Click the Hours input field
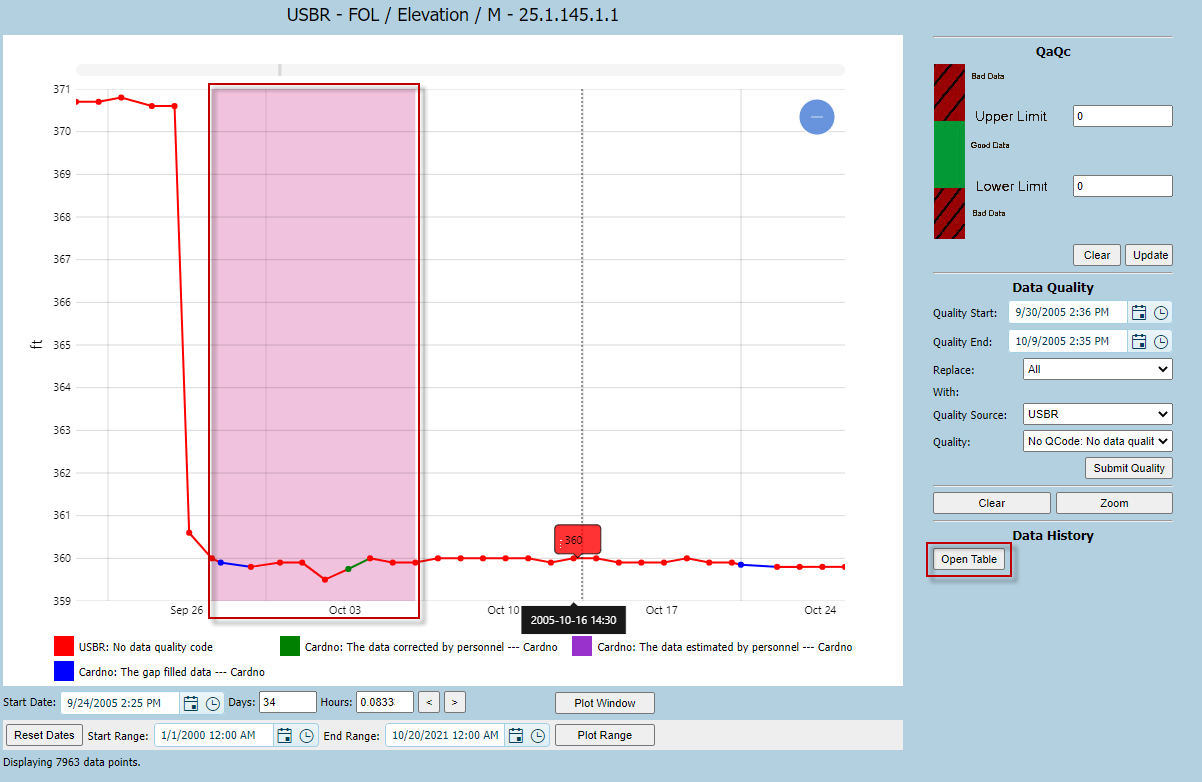This screenshot has height=782, width=1202. tap(385, 703)
